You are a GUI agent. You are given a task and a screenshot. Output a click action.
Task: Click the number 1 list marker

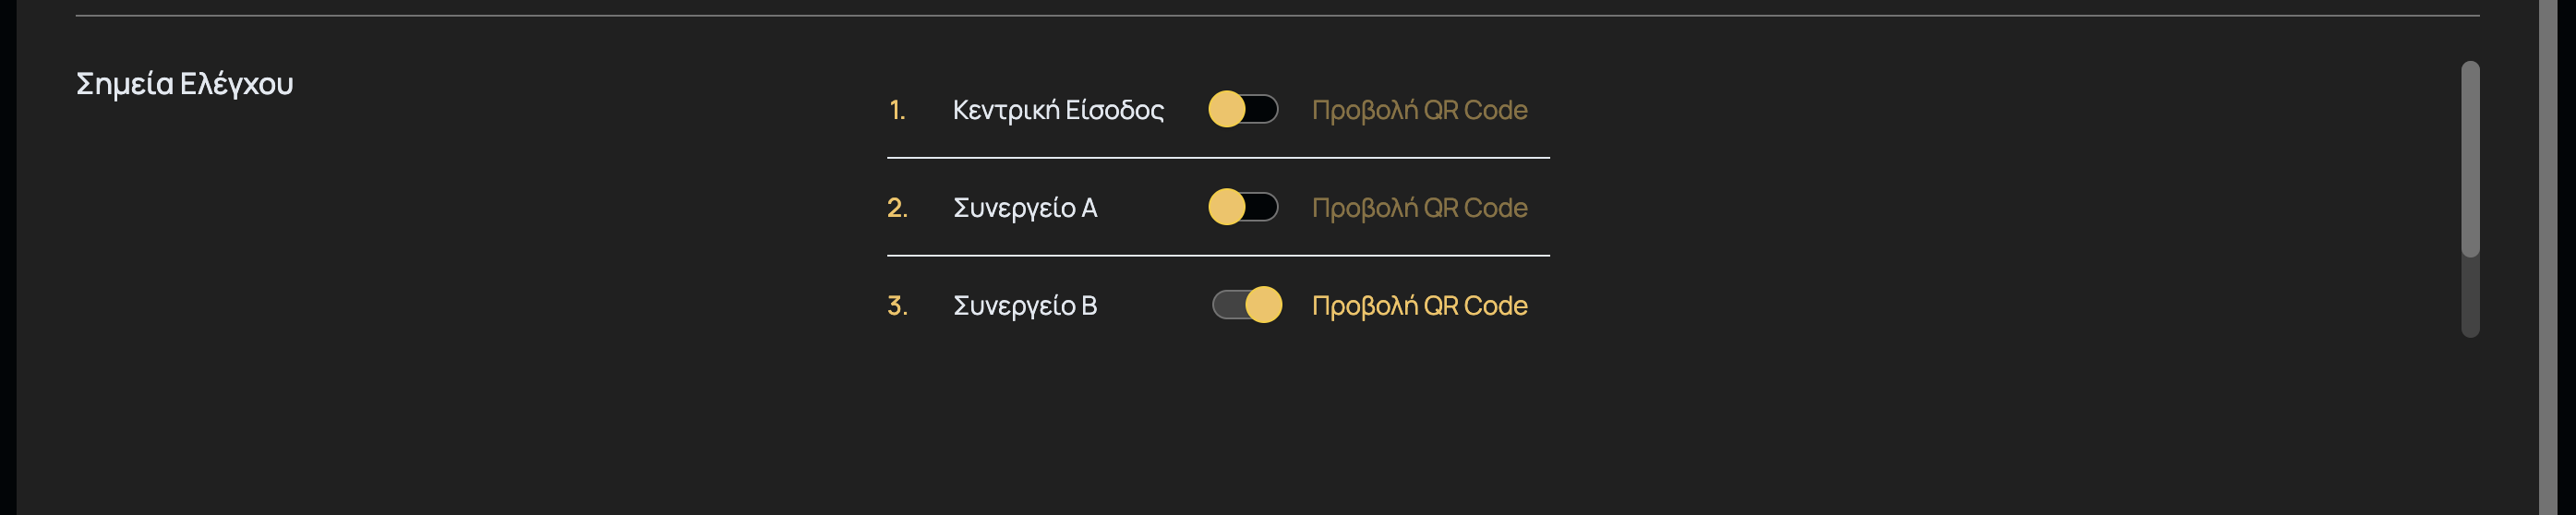click(897, 110)
